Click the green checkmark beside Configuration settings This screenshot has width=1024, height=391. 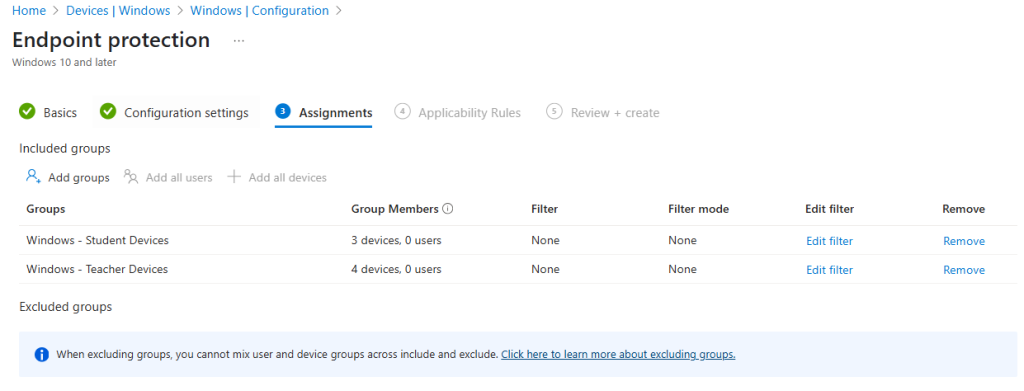(x=108, y=112)
